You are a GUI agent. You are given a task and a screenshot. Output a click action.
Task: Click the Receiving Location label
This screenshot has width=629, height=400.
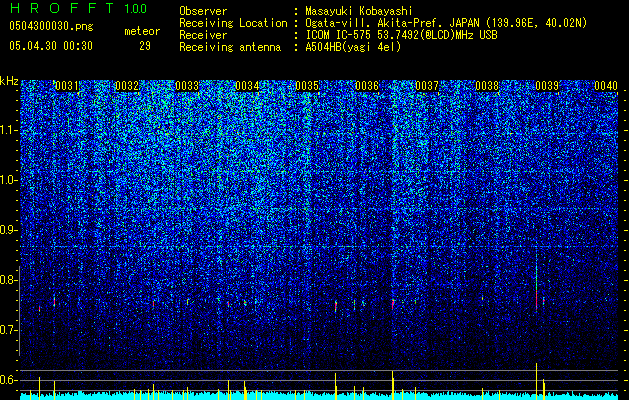coord(233,23)
